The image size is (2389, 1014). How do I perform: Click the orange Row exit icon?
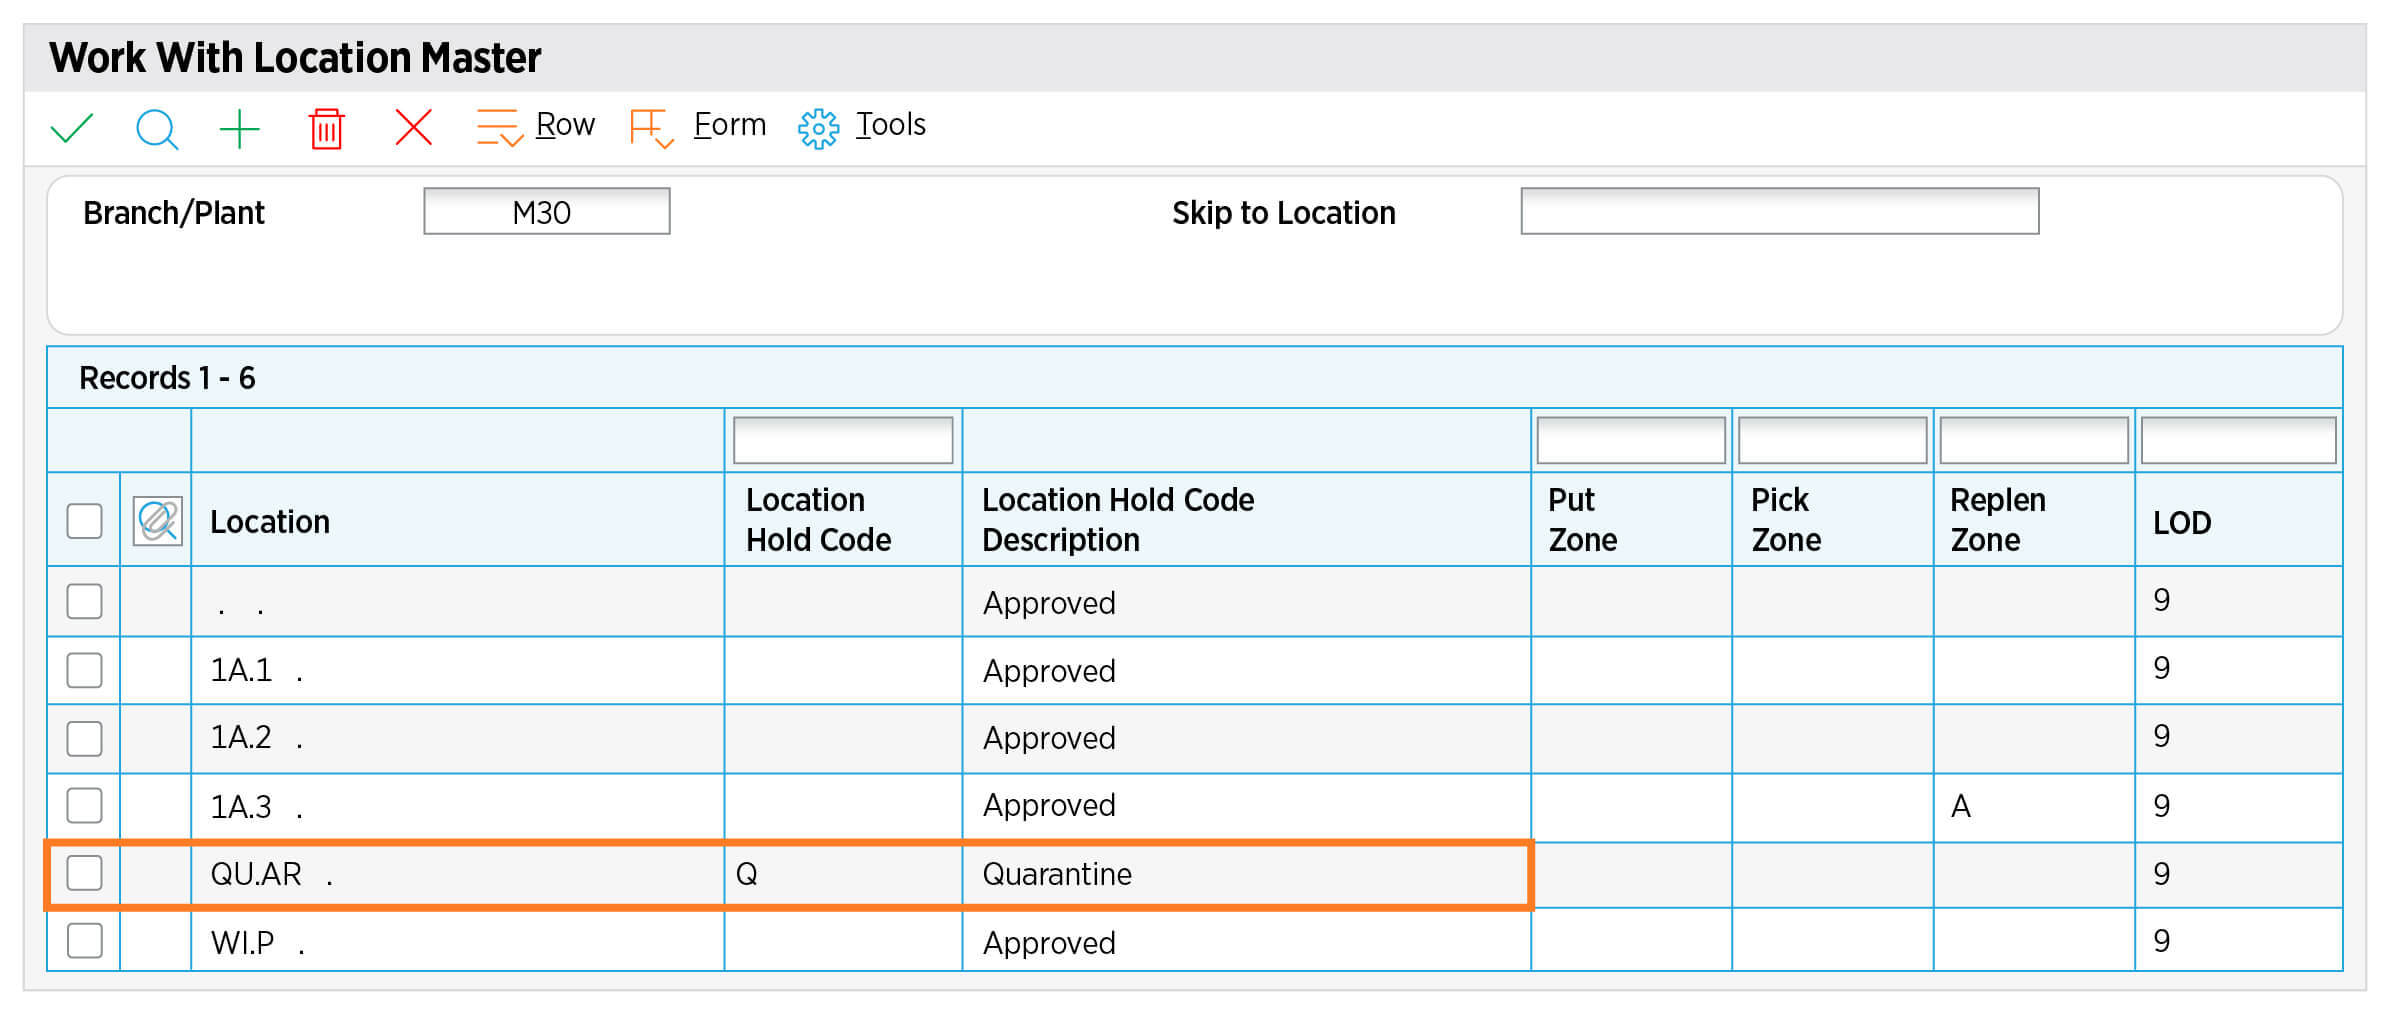tap(499, 128)
